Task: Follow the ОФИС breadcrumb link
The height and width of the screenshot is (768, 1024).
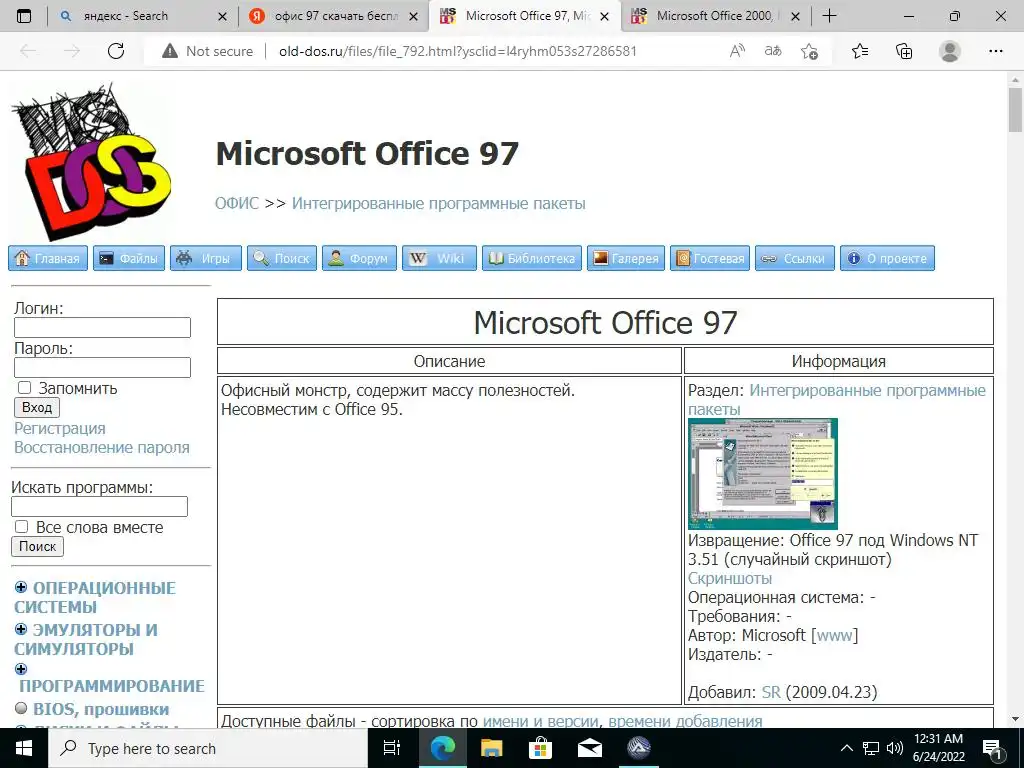Action: (237, 204)
